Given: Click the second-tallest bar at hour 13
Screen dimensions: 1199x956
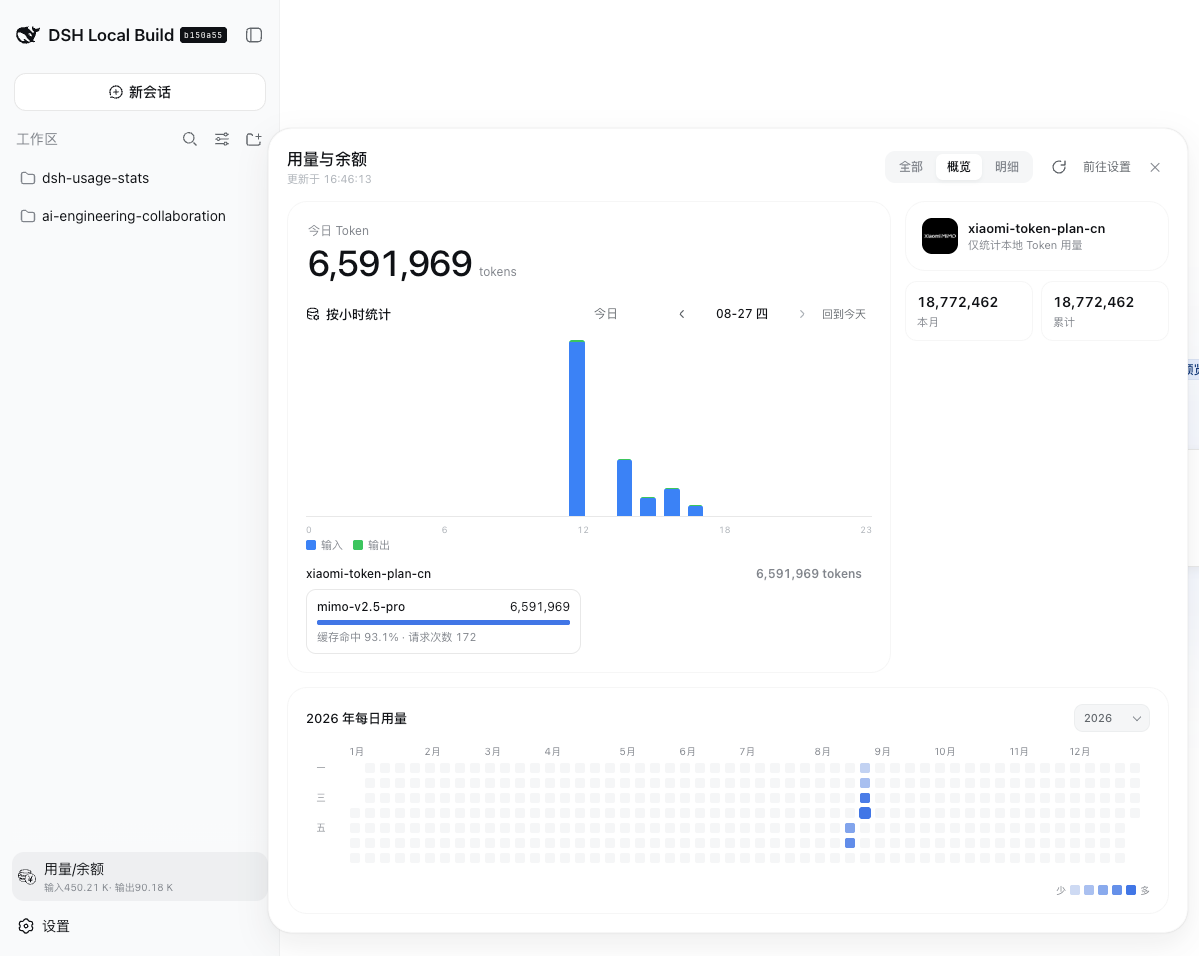Looking at the screenshot, I should [625, 488].
